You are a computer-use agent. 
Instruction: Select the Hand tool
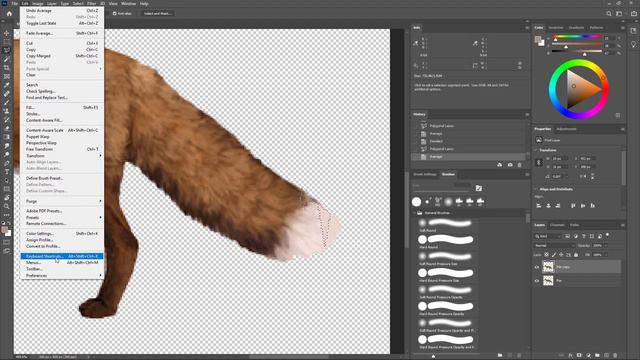coord(7,198)
